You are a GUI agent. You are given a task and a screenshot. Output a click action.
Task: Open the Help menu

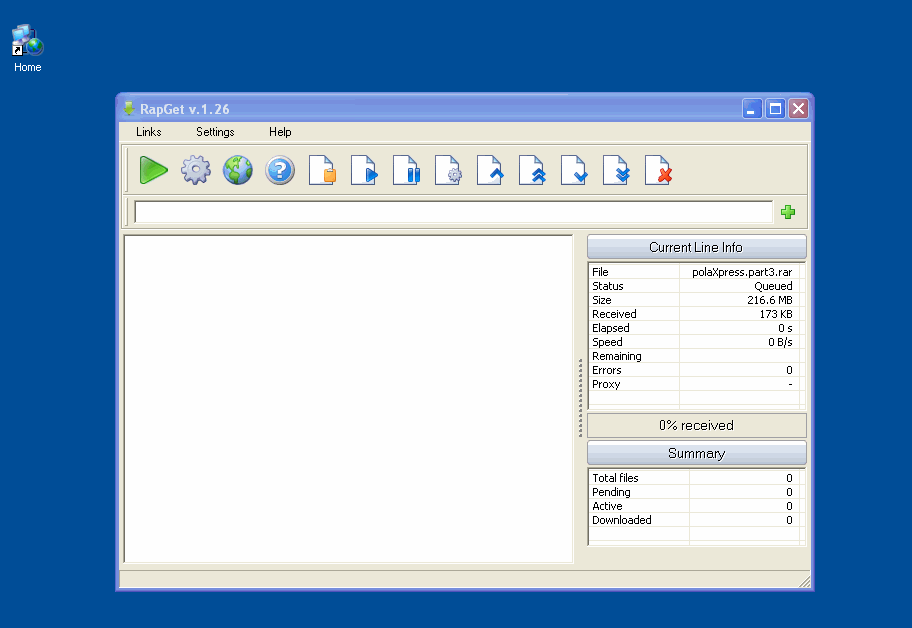pyautogui.click(x=280, y=132)
